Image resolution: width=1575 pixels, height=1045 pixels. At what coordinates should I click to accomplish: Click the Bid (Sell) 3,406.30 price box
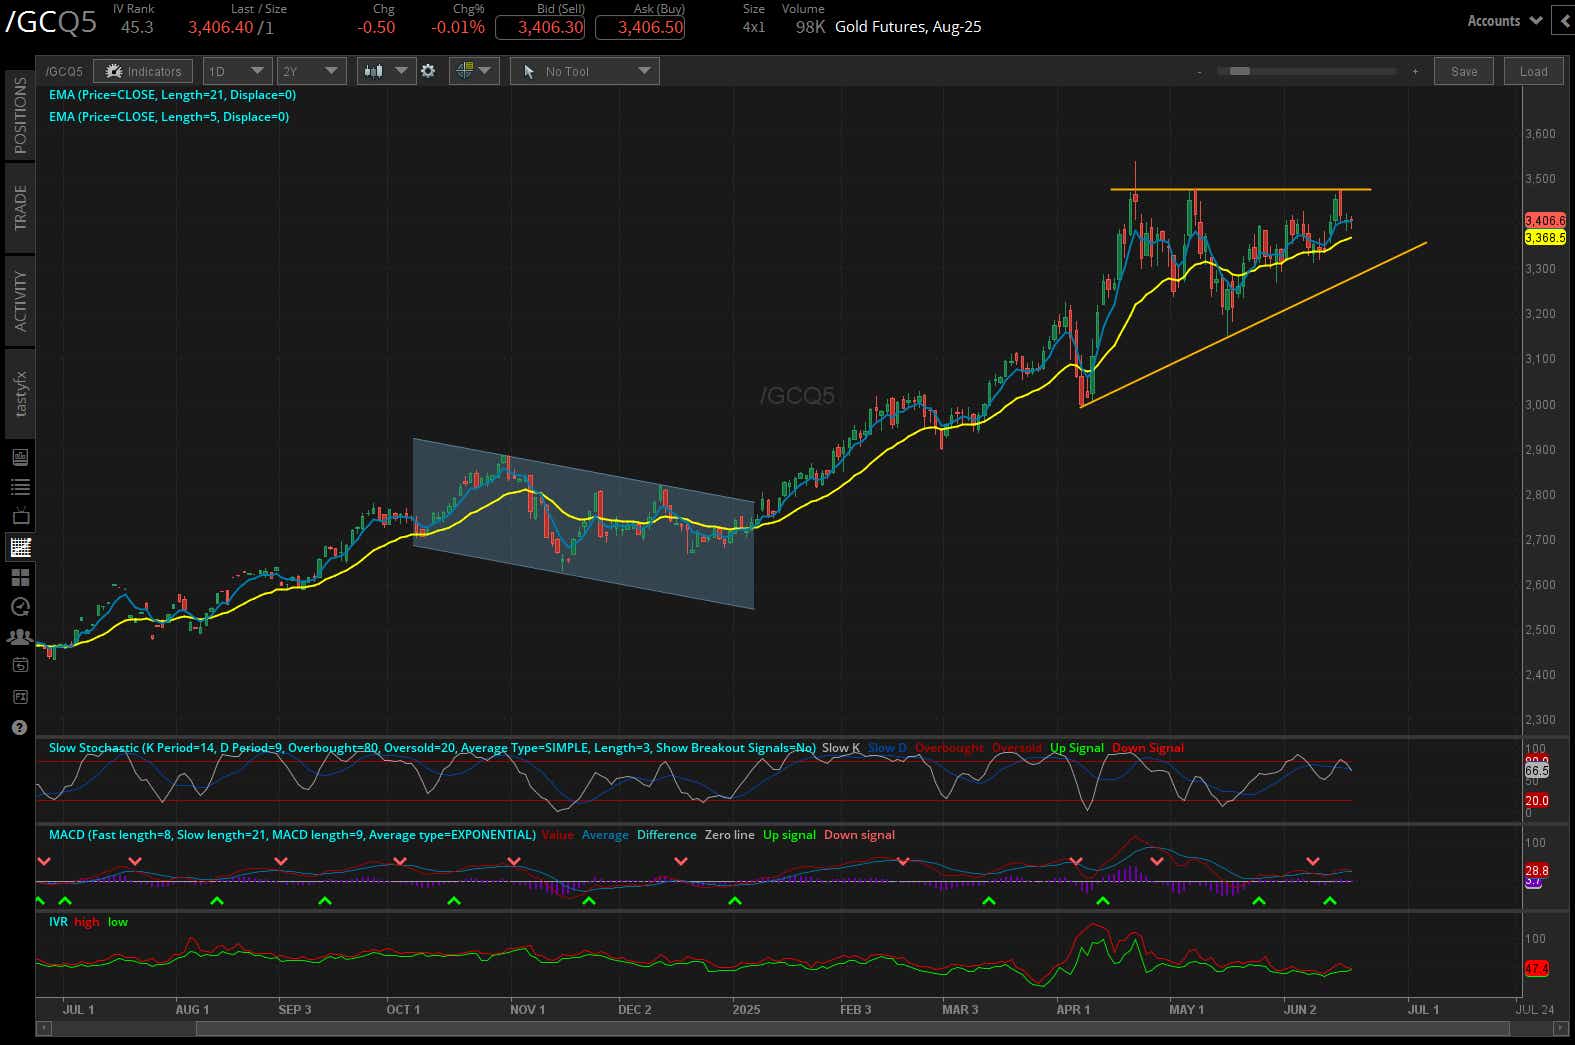pyautogui.click(x=540, y=27)
